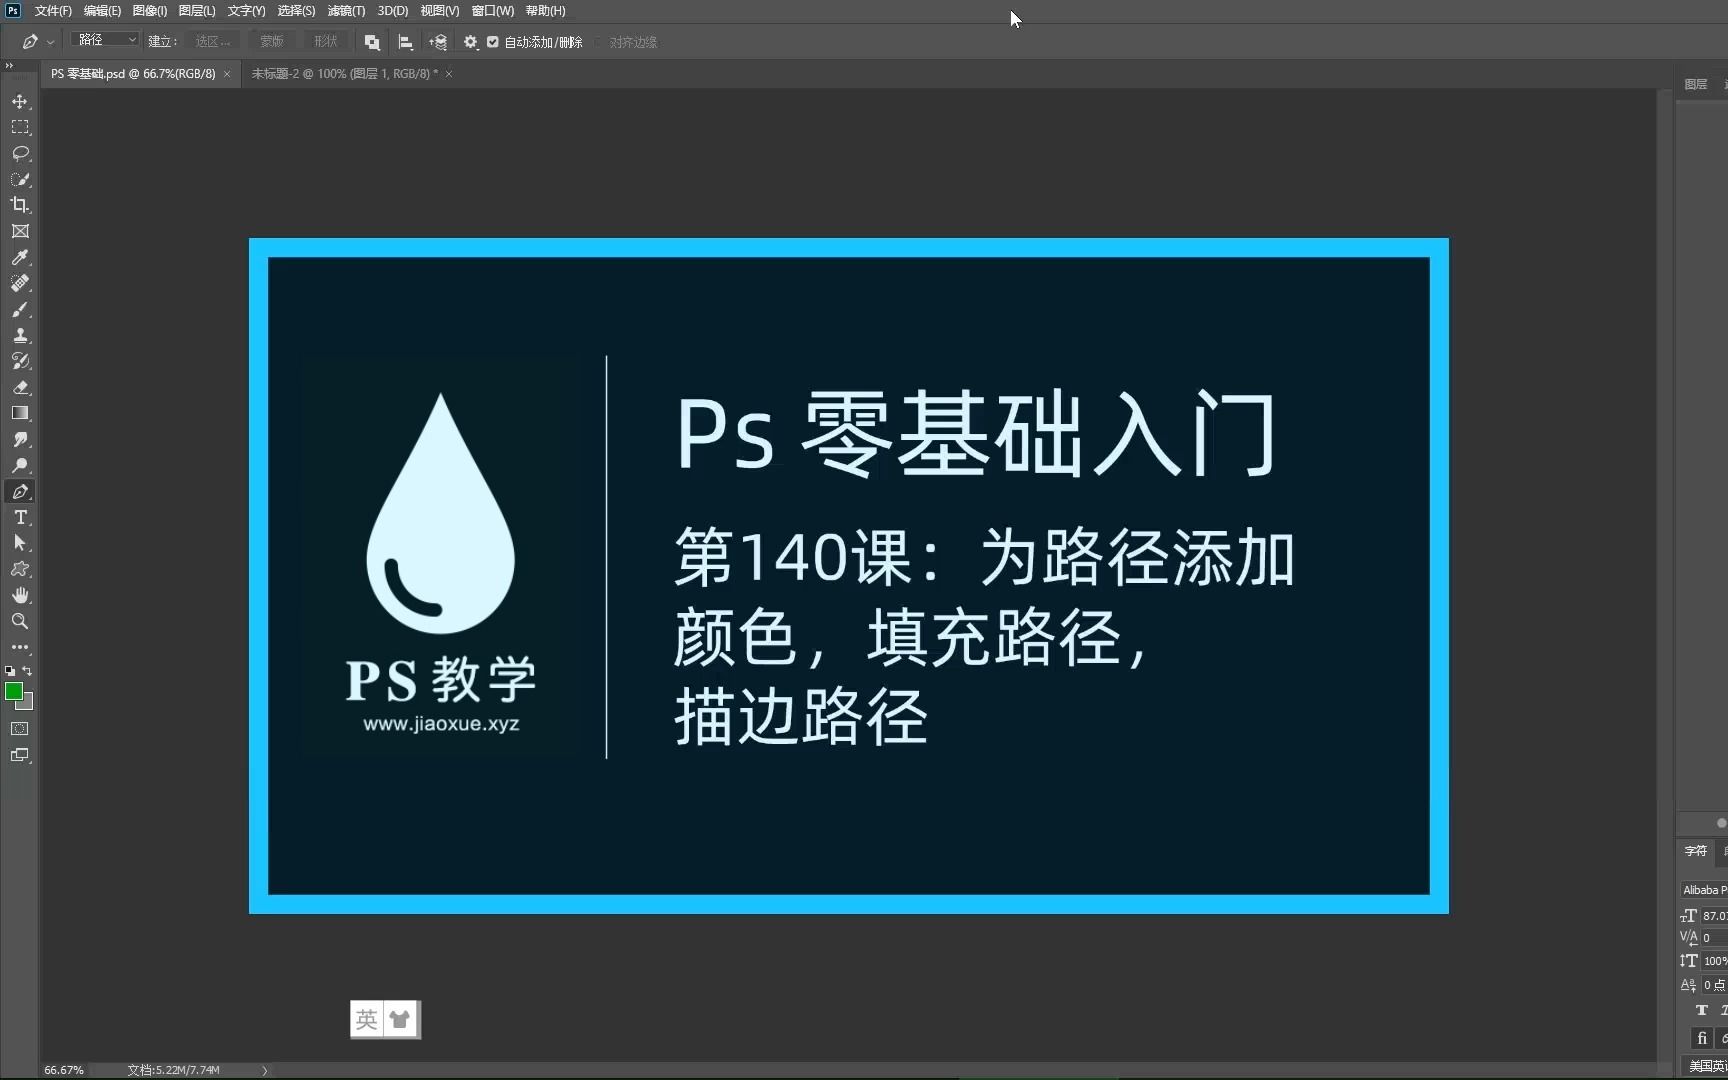Image resolution: width=1728 pixels, height=1080 pixels.
Task: Toggle the 自动添加/删除 checkbox
Action: pos(493,42)
